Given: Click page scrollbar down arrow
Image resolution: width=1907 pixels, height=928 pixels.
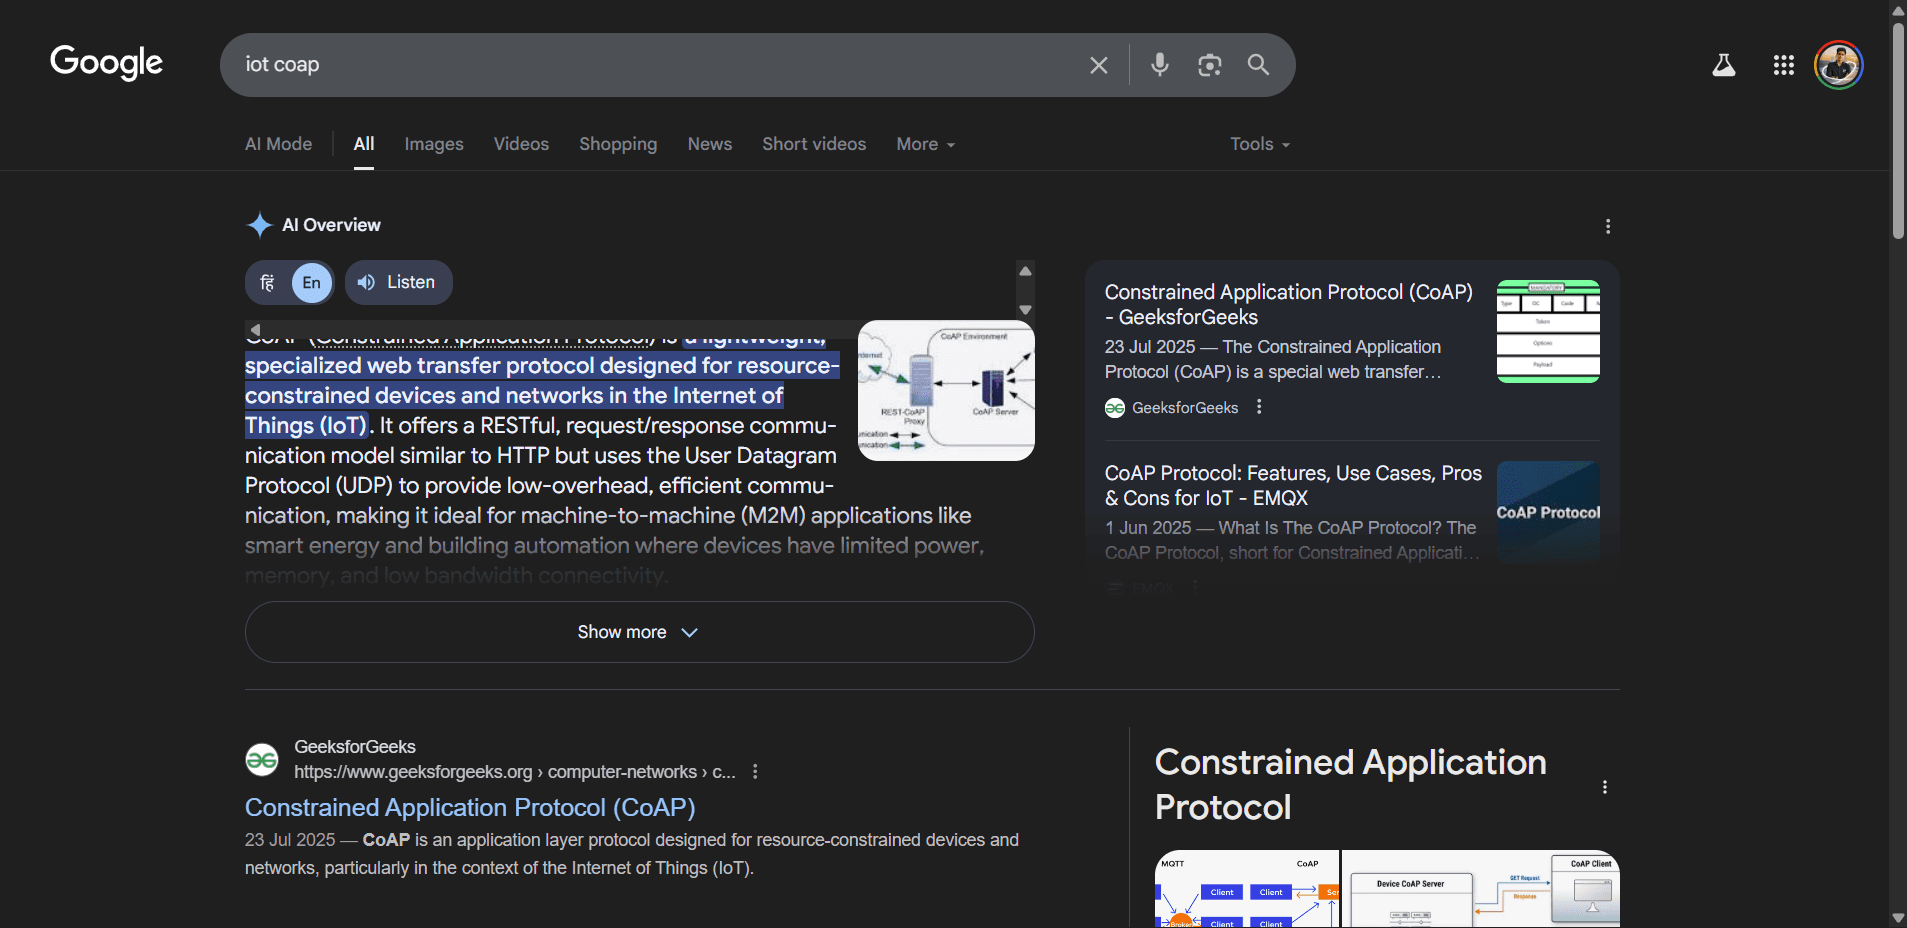Looking at the screenshot, I should click(1898, 918).
